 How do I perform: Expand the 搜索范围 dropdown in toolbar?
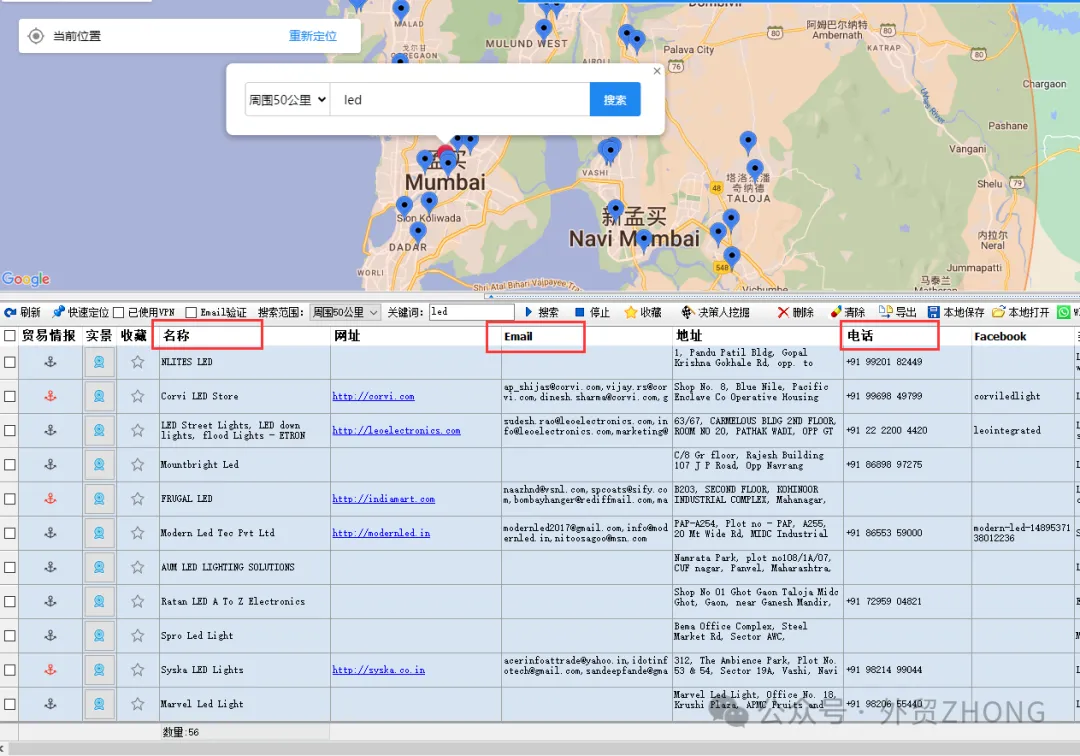pyautogui.click(x=345, y=313)
